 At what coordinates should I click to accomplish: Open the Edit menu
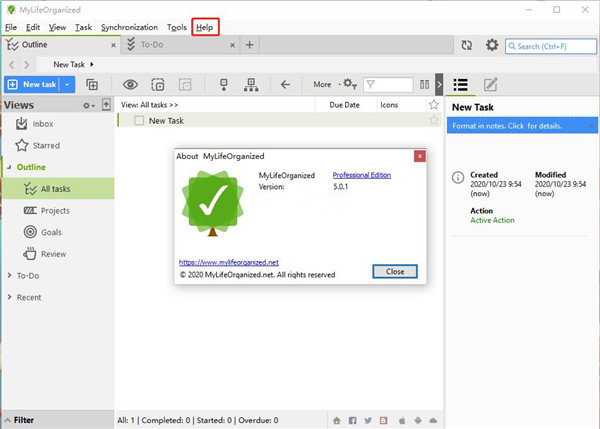click(x=33, y=28)
